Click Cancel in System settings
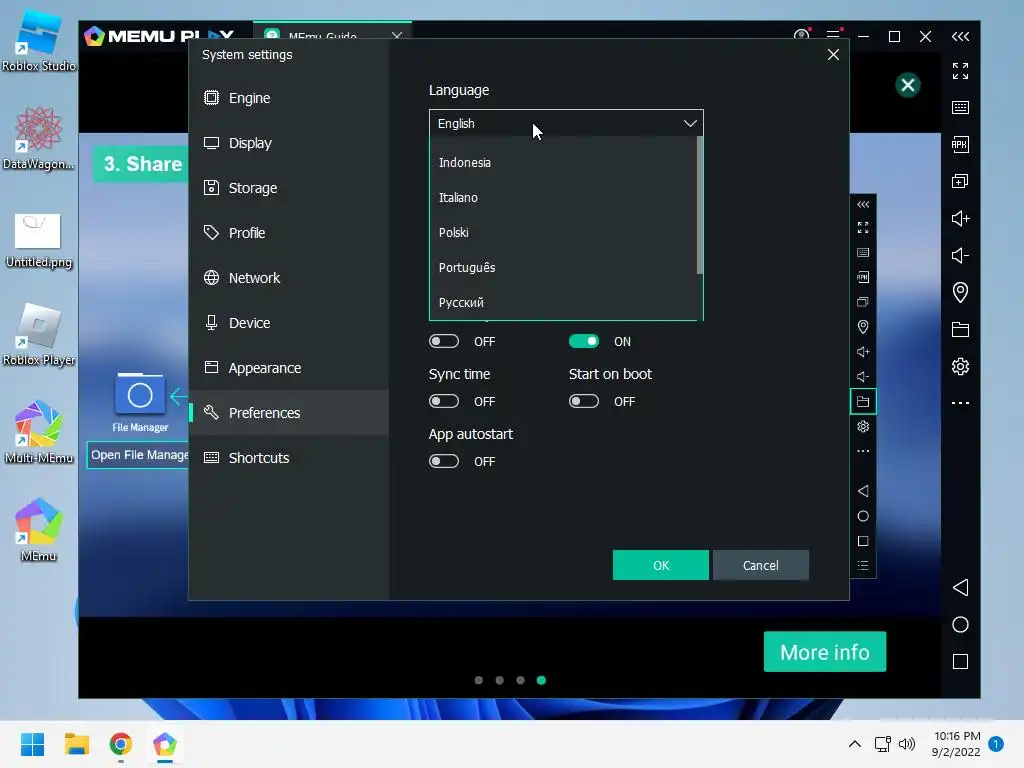Viewport: 1024px width, 768px height. pos(761,565)
